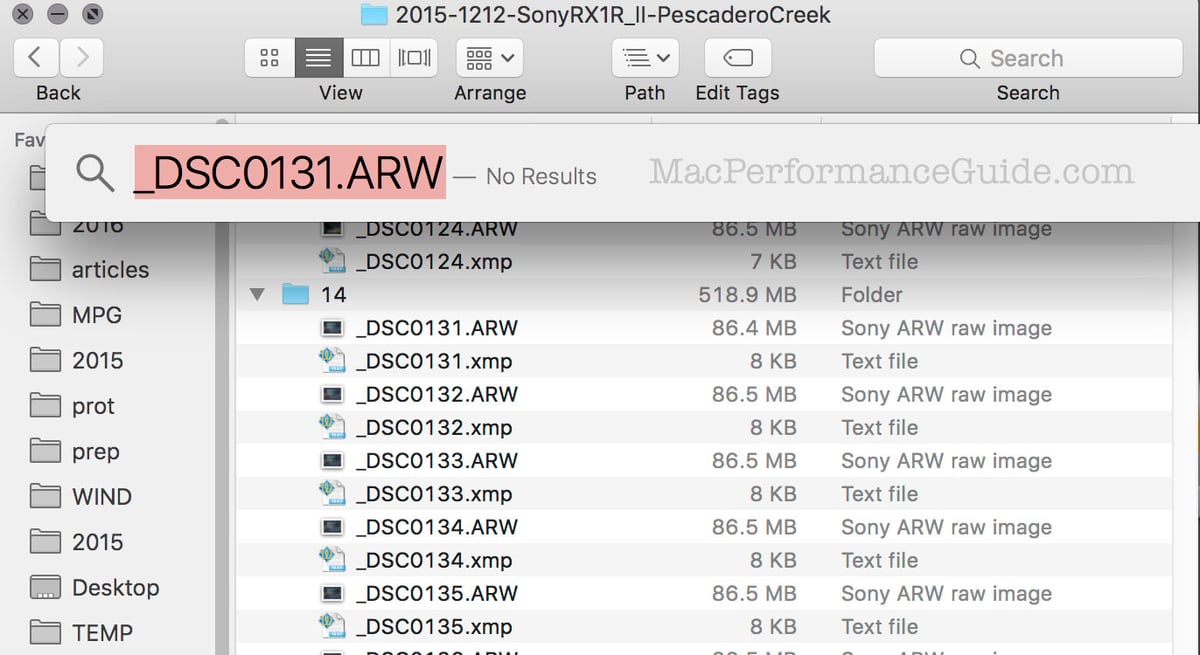Screen dimensions: 1200x655
Task: Click the articles sidebar folder icon
Action: coord(45,269)
